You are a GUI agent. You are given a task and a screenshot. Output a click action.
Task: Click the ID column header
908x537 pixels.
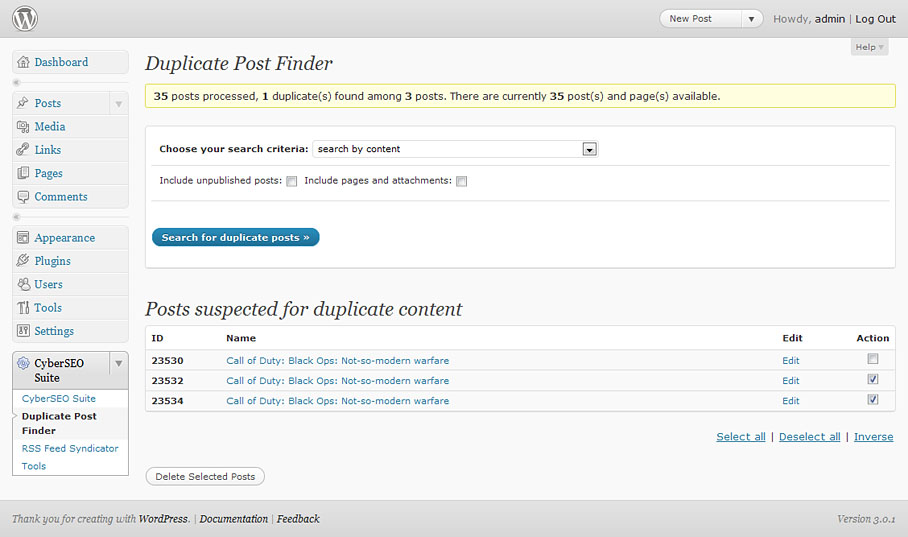[x=158, y=338]
